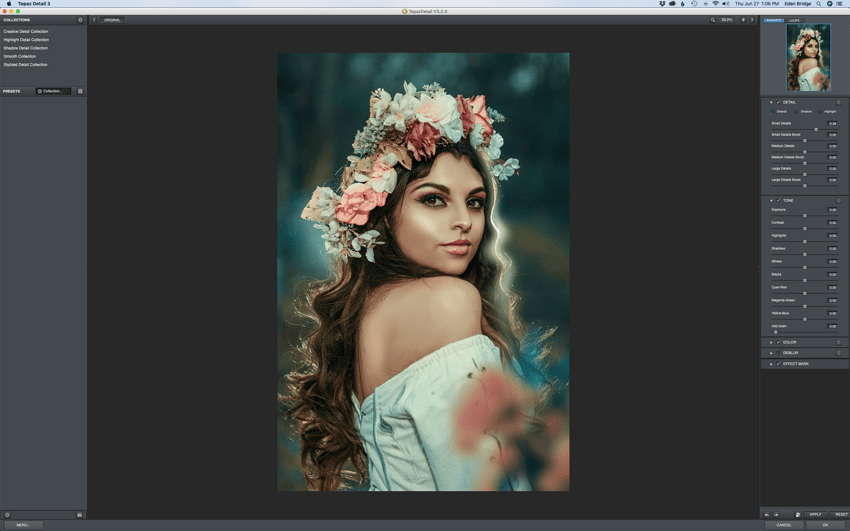Click the zoom magnifier icon
The image size is (850, 531).
click(713, 20)
